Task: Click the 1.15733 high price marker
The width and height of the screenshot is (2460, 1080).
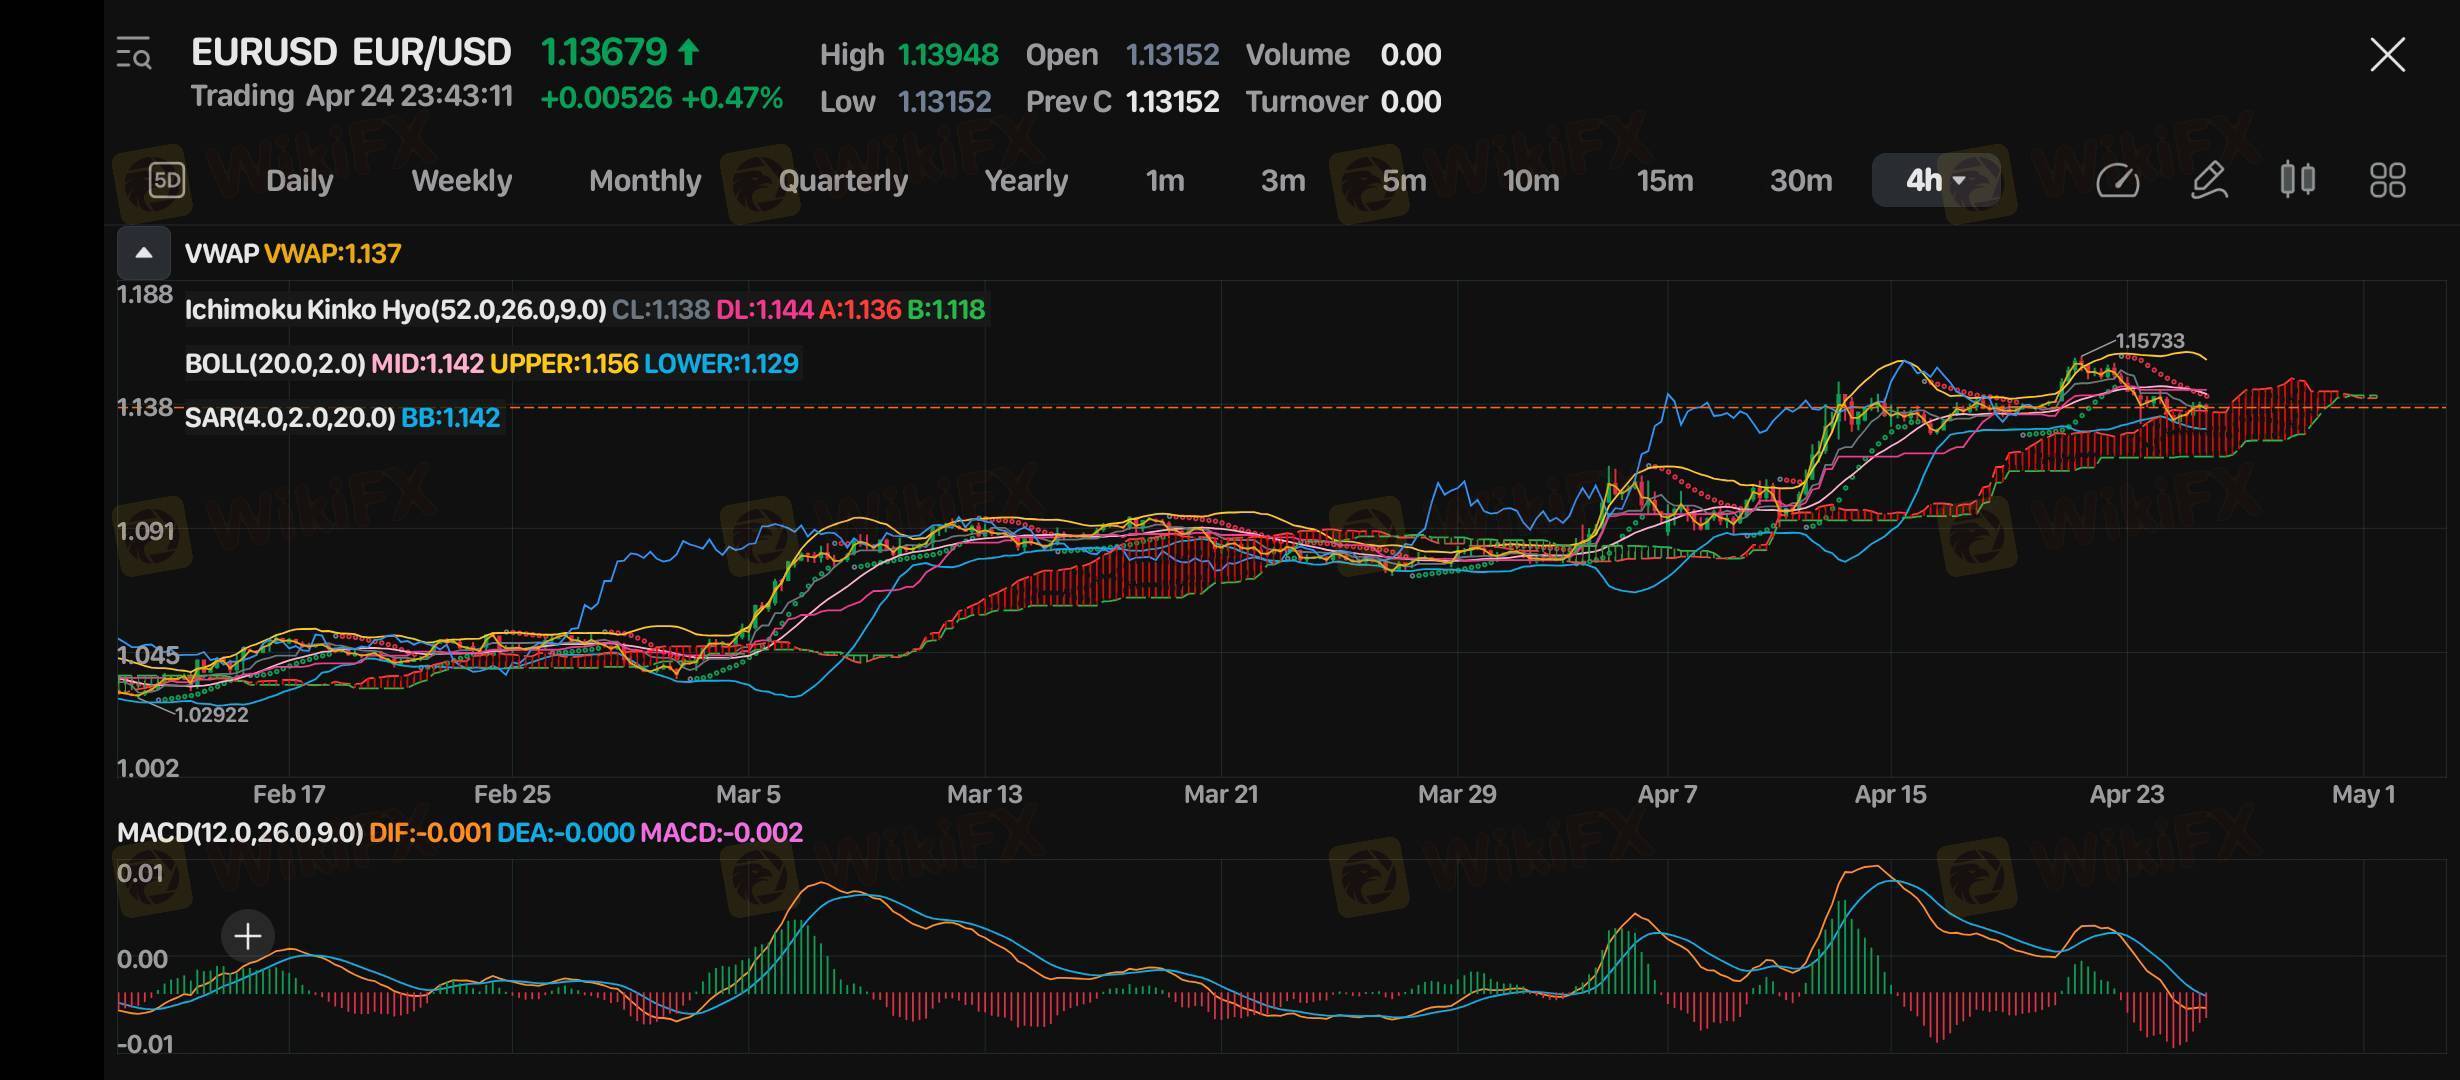Action: (2149, 341)
